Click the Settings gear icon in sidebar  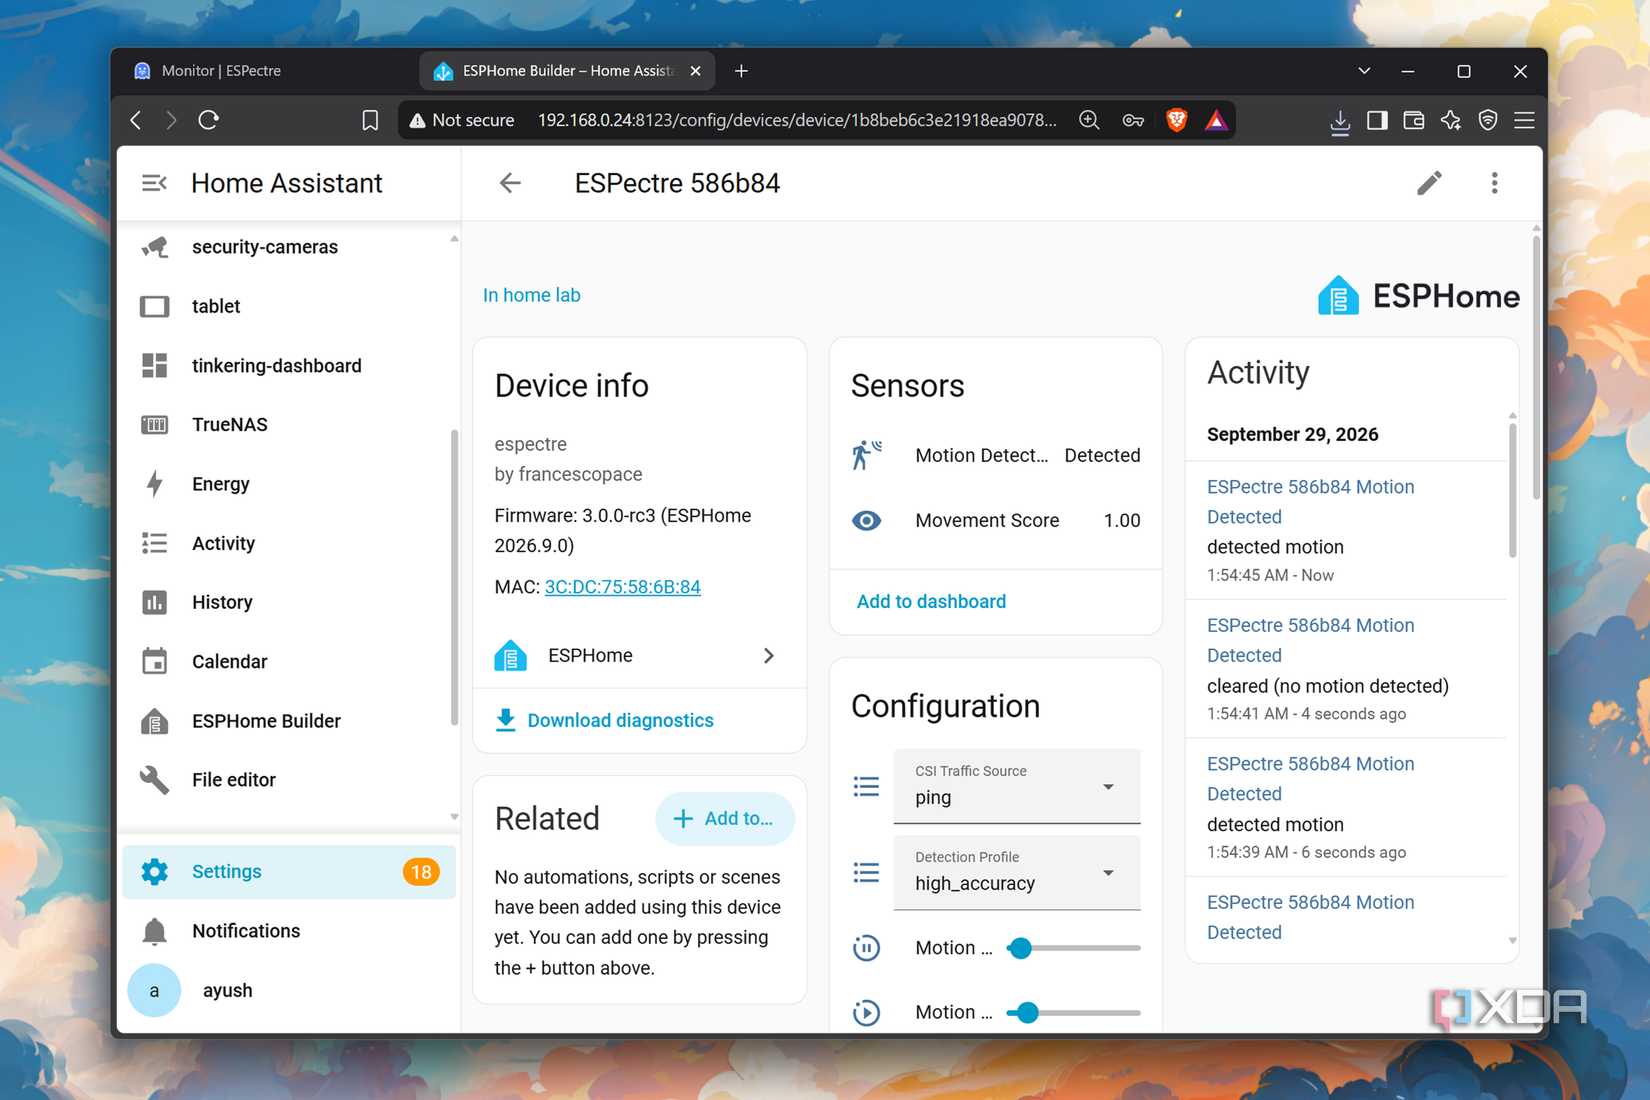(154, 872)
